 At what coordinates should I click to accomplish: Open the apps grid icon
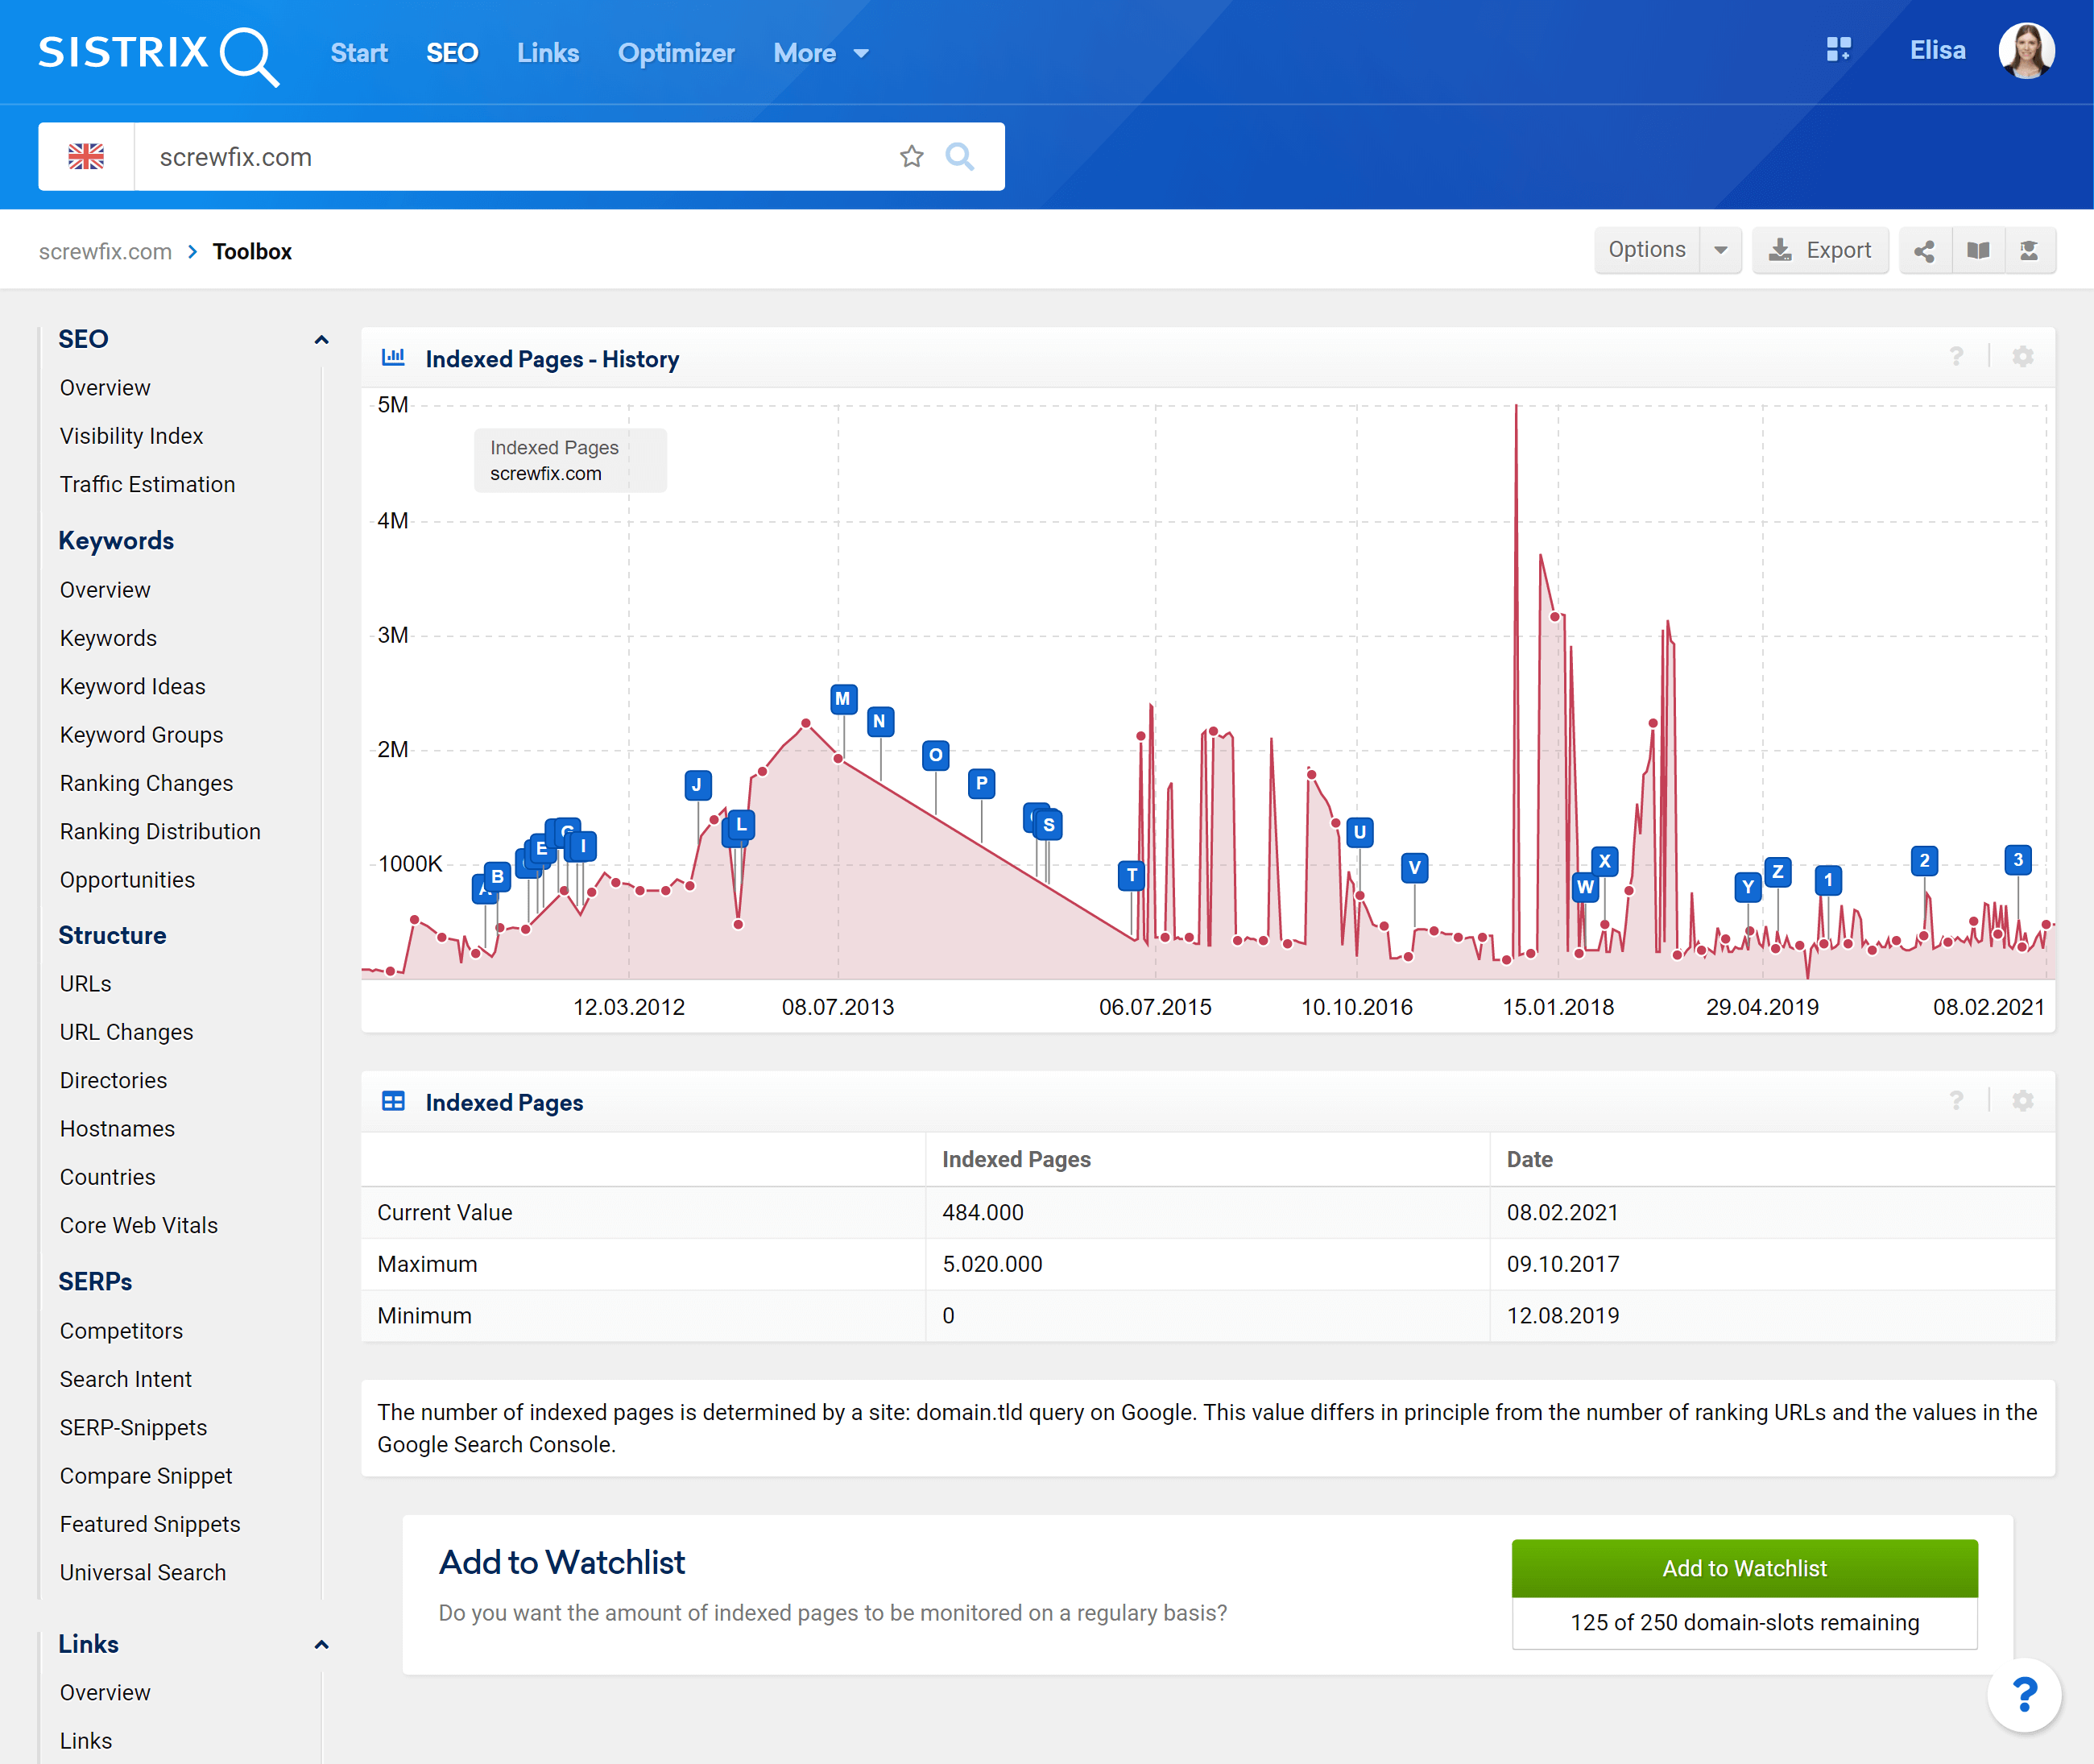click(1838, 50)
